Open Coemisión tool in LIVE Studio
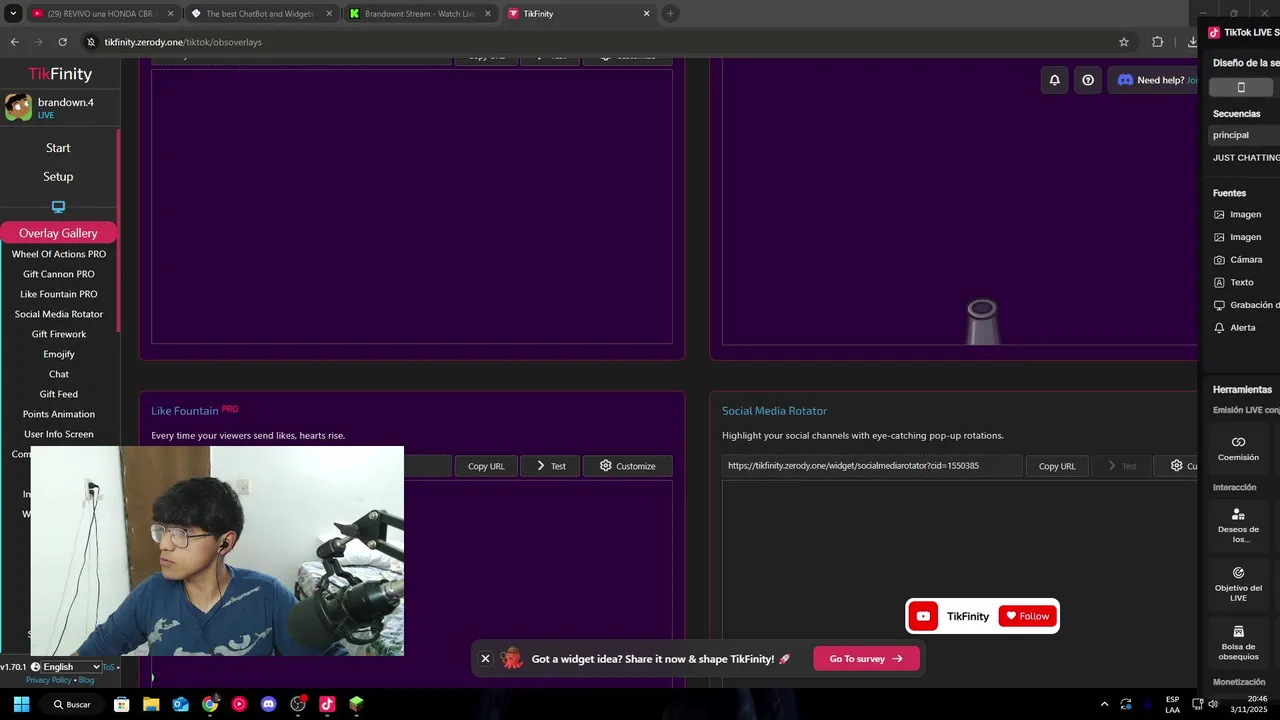The width and height of the screenshot is (1280, 720). pos(1238,448)
